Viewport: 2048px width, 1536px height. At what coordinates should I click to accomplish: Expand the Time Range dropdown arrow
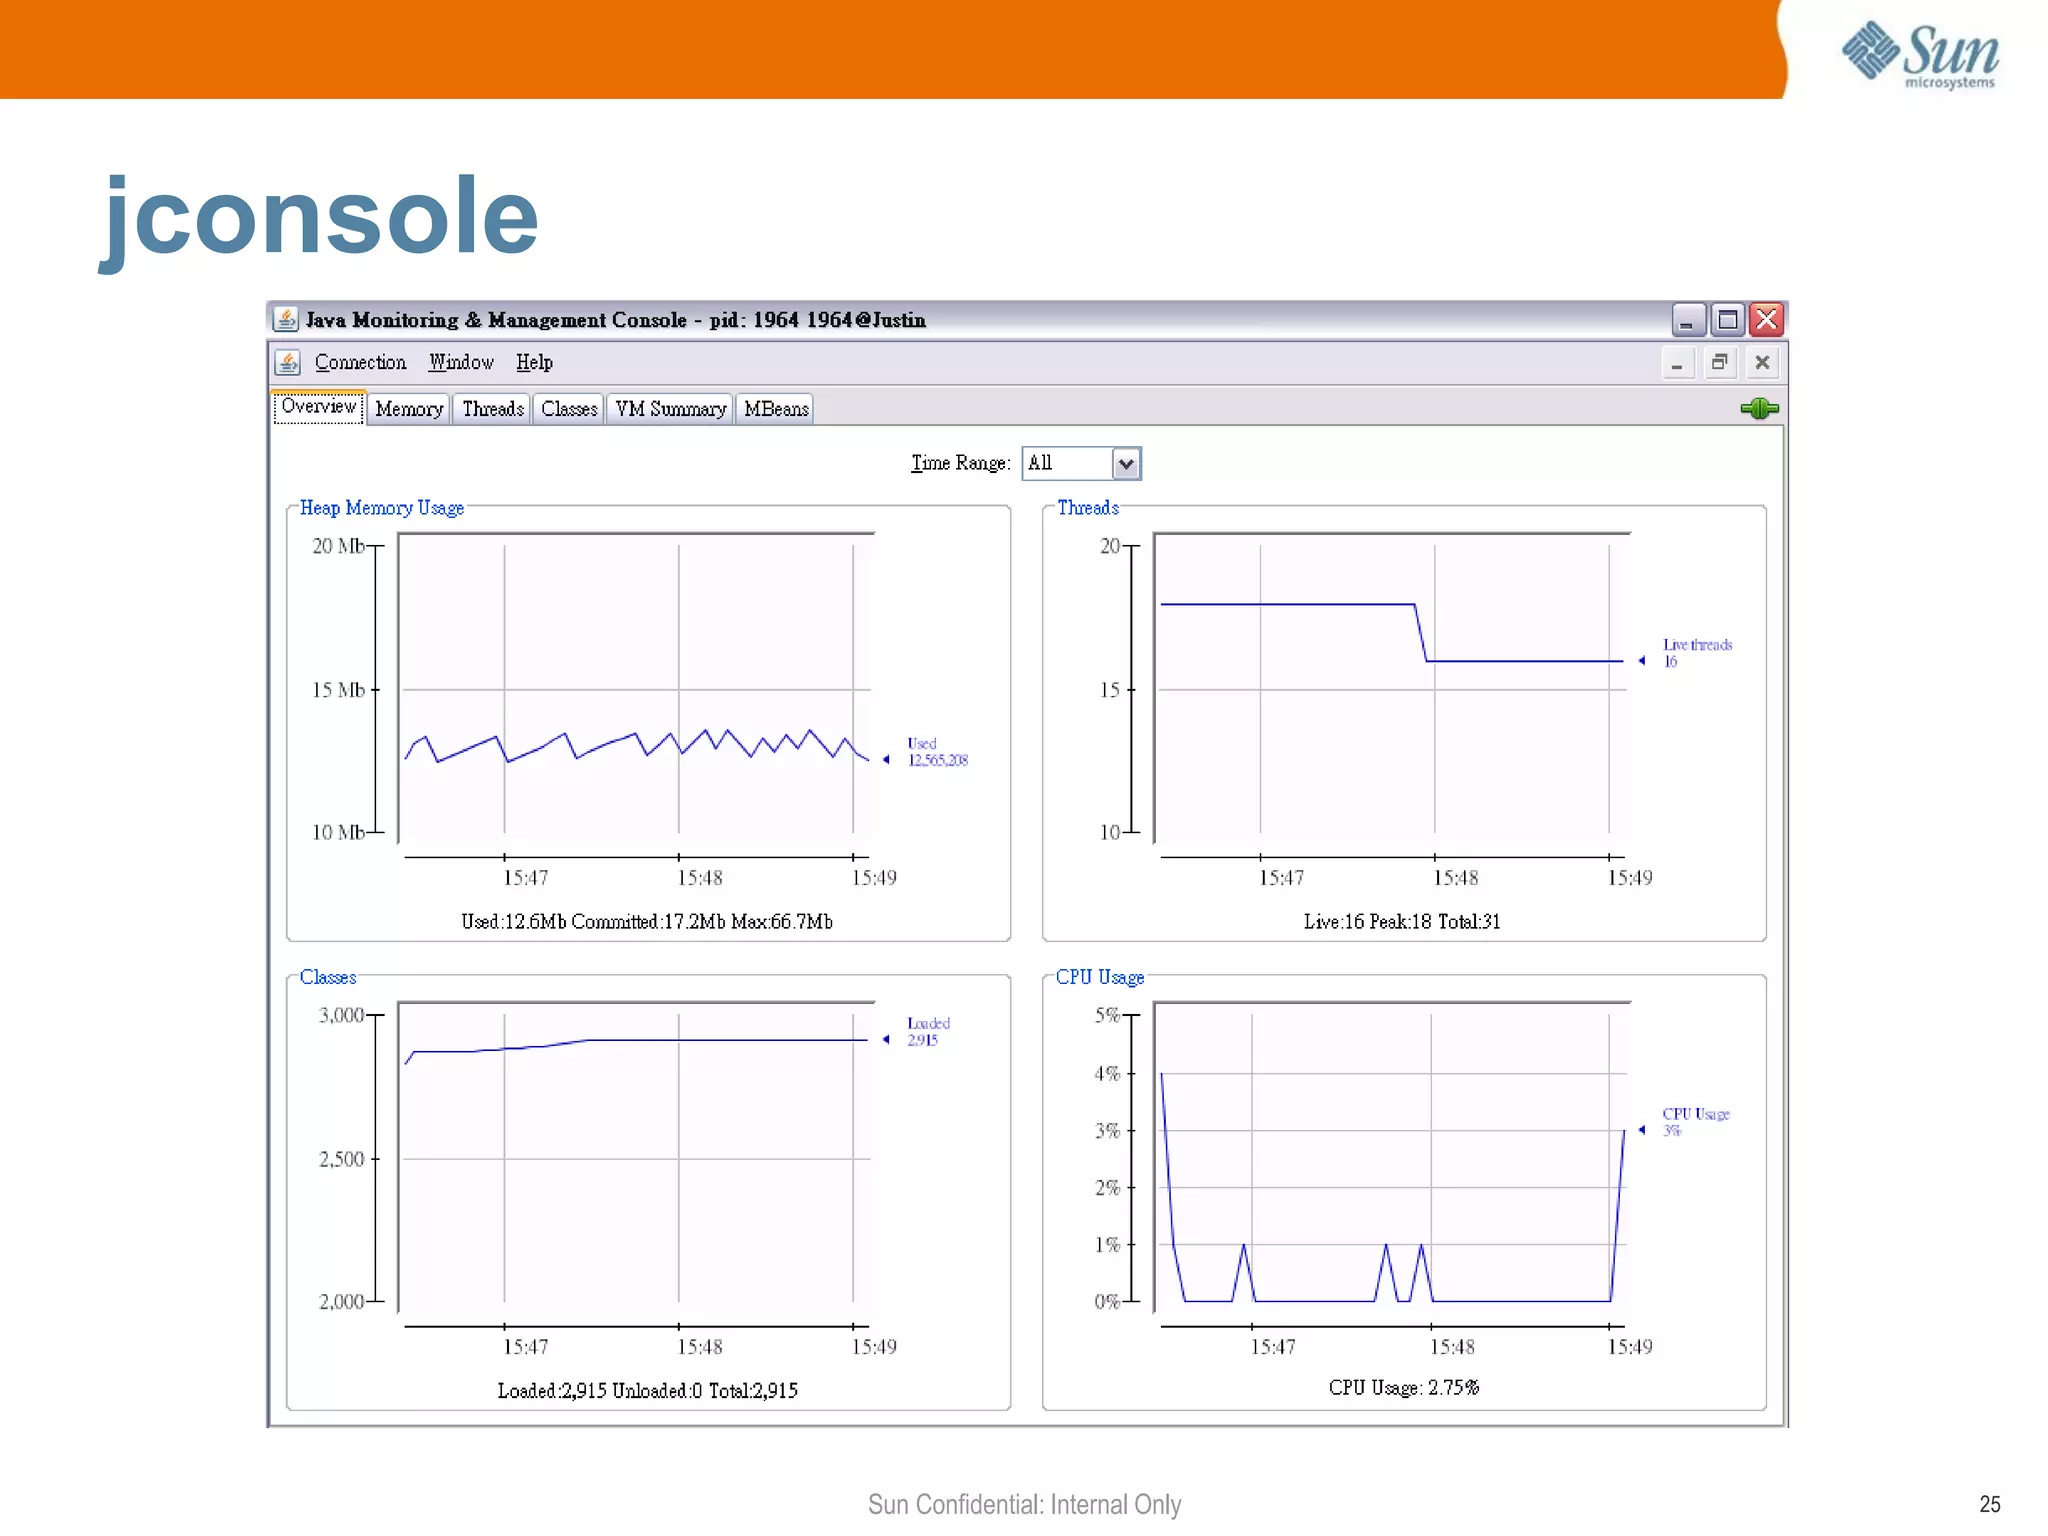click(x=1126, y=464)
